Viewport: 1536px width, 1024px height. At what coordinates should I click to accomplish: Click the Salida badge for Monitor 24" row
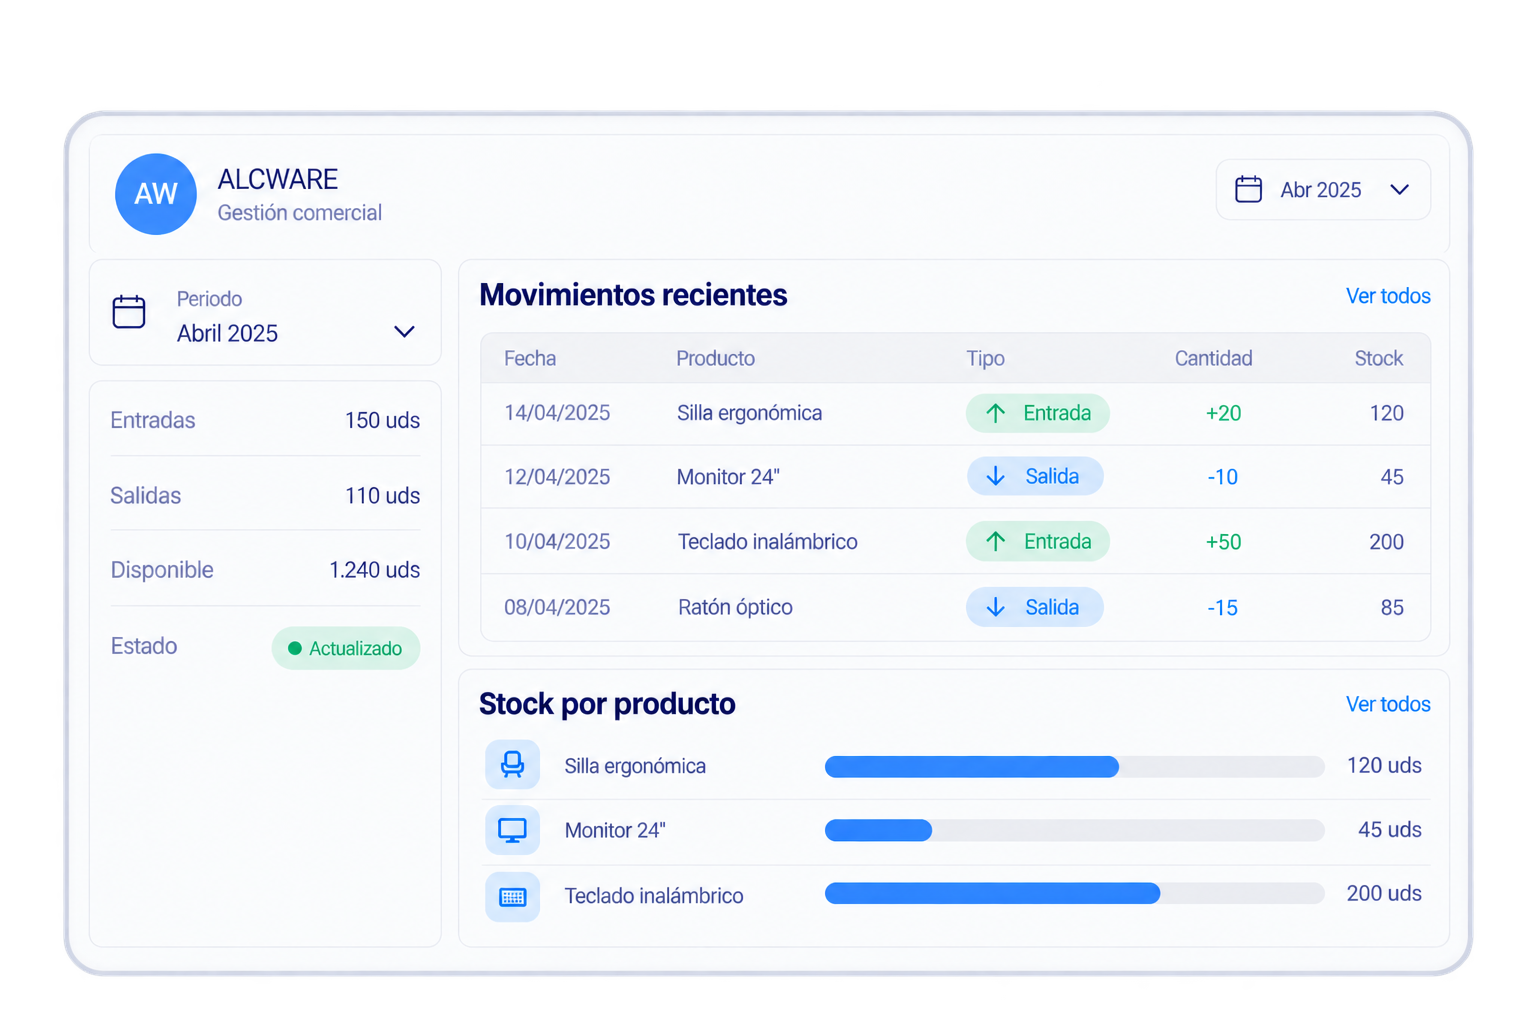click(x=1035, y=477)
